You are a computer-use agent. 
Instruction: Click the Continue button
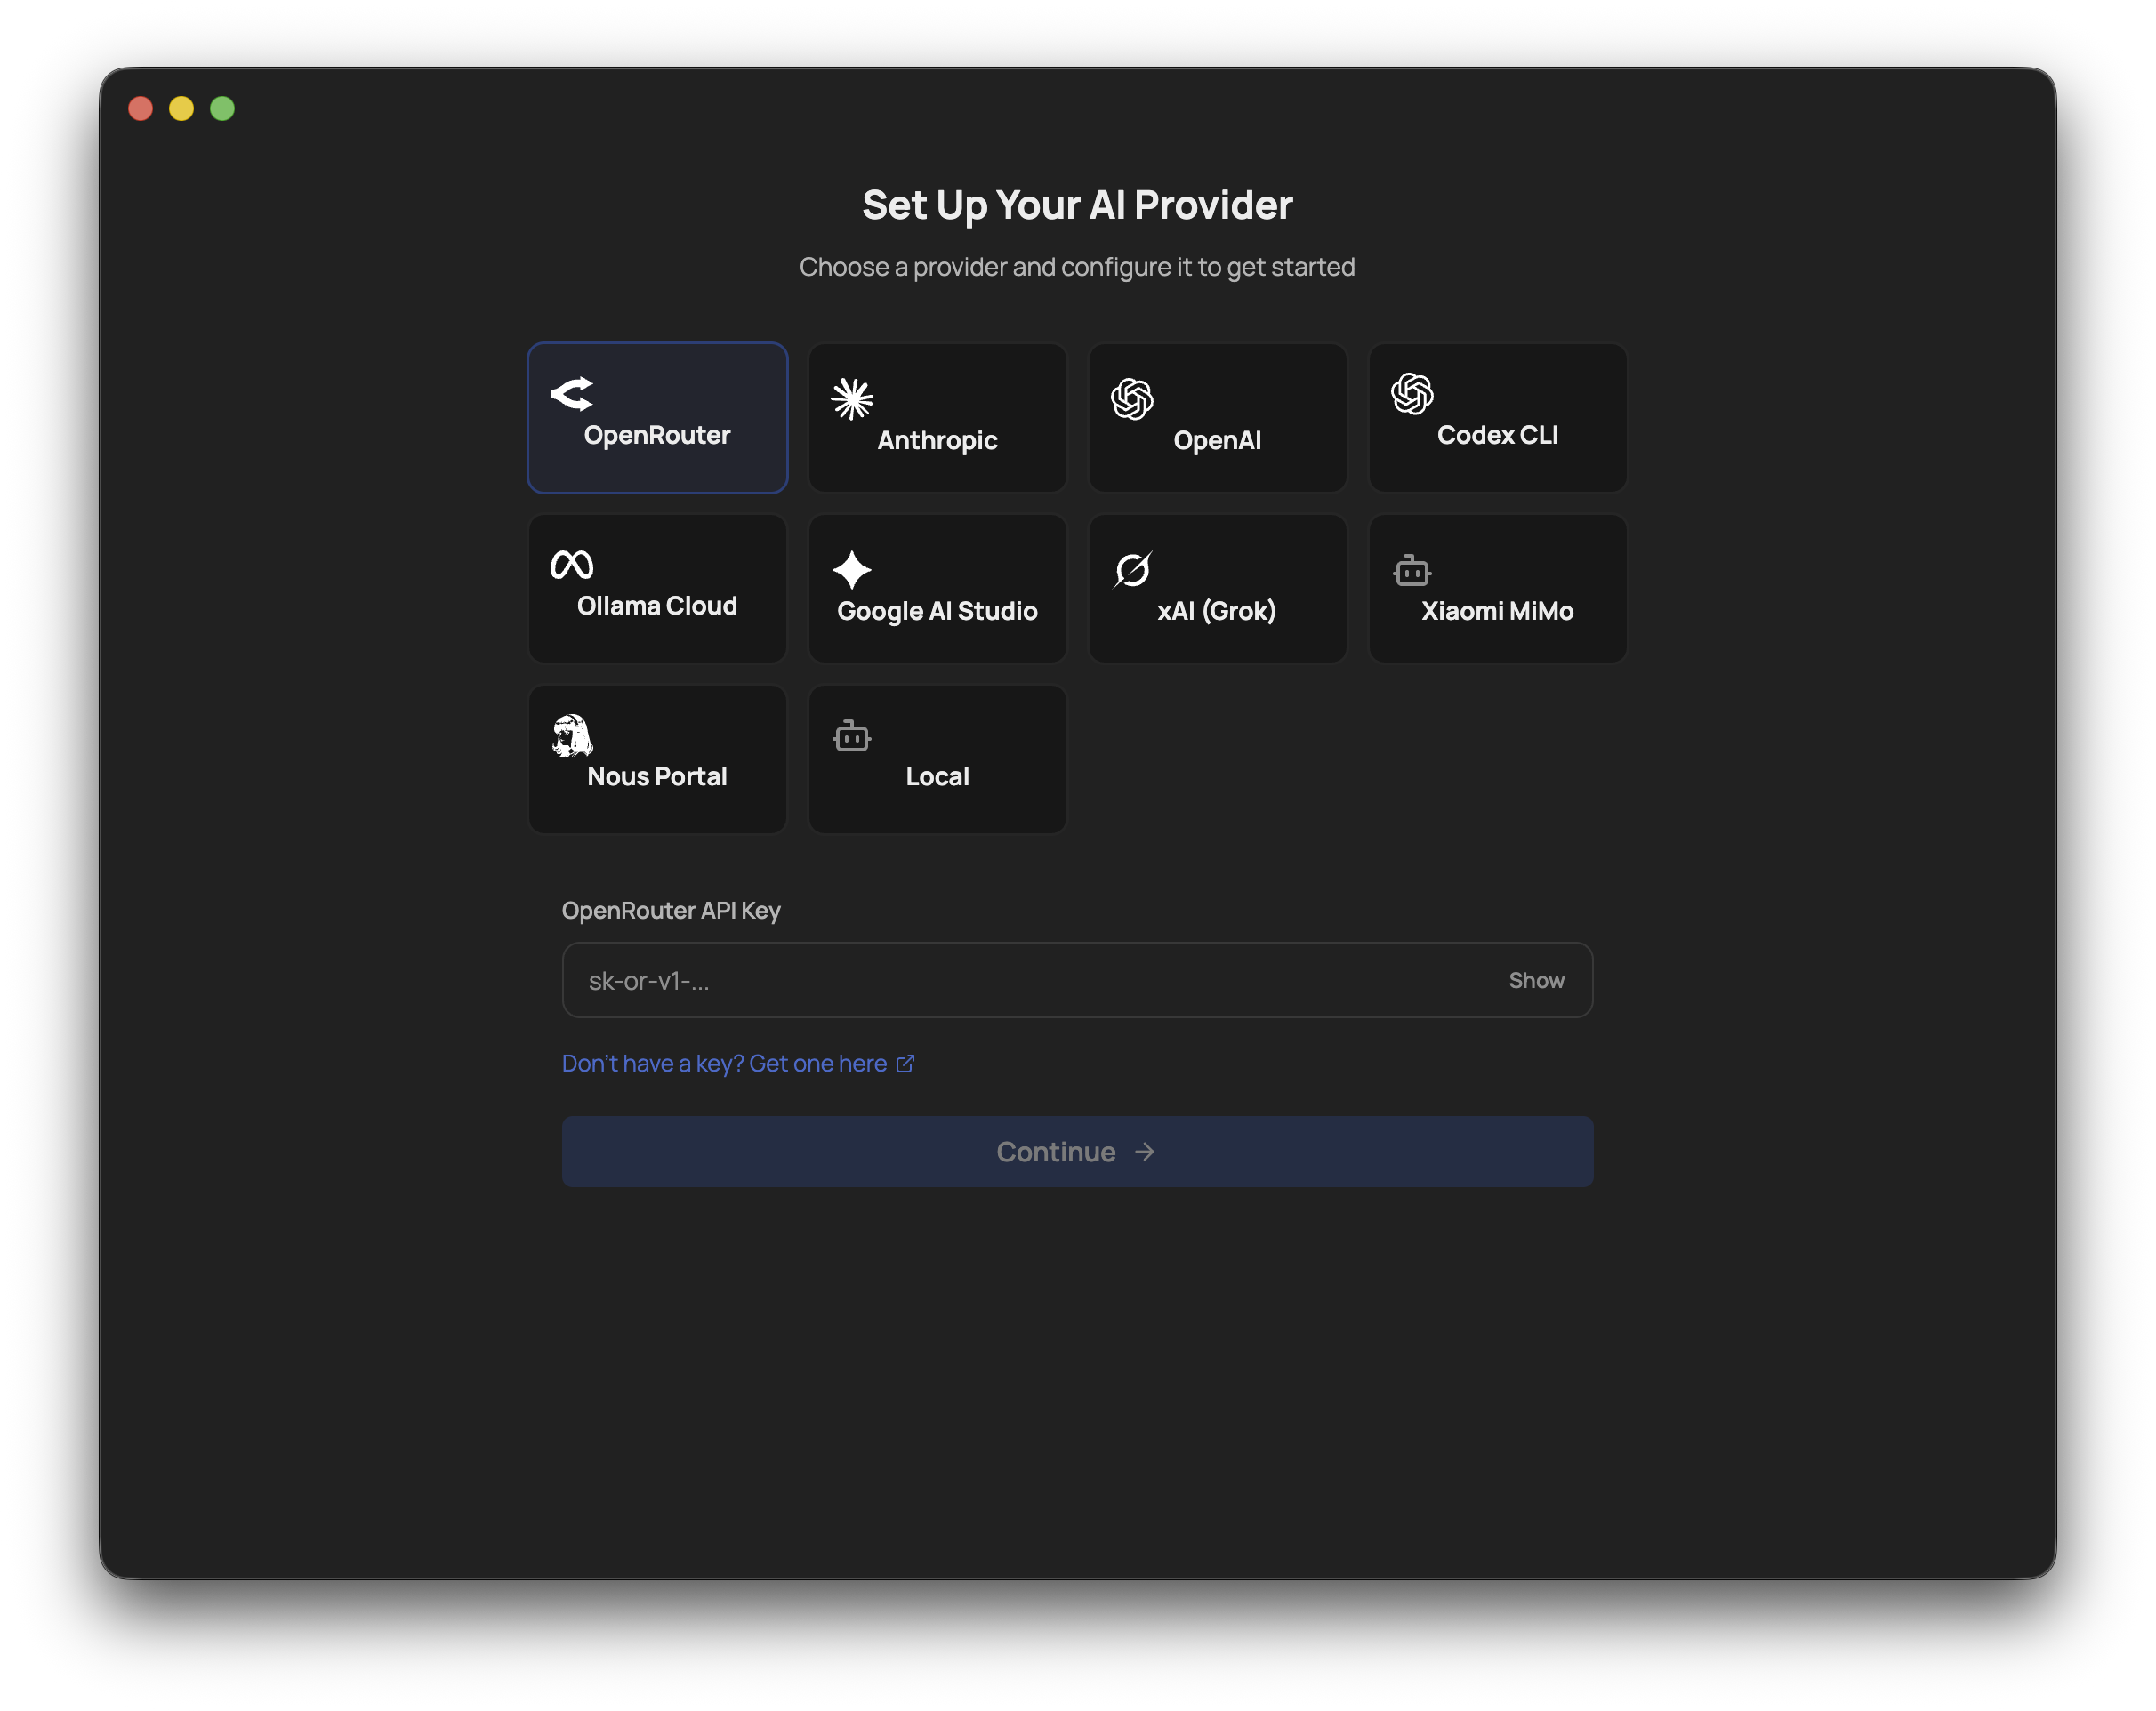point(1077,1152)
